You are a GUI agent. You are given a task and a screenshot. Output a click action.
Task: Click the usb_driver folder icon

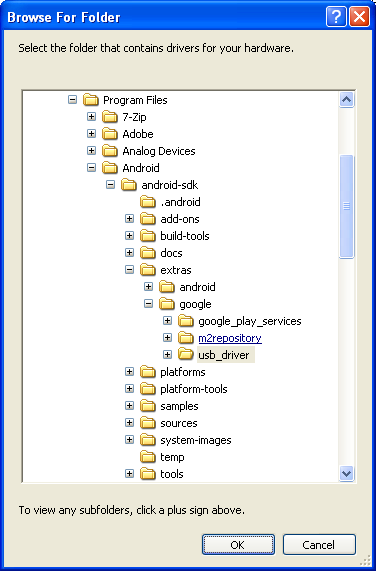coord(186,354)
